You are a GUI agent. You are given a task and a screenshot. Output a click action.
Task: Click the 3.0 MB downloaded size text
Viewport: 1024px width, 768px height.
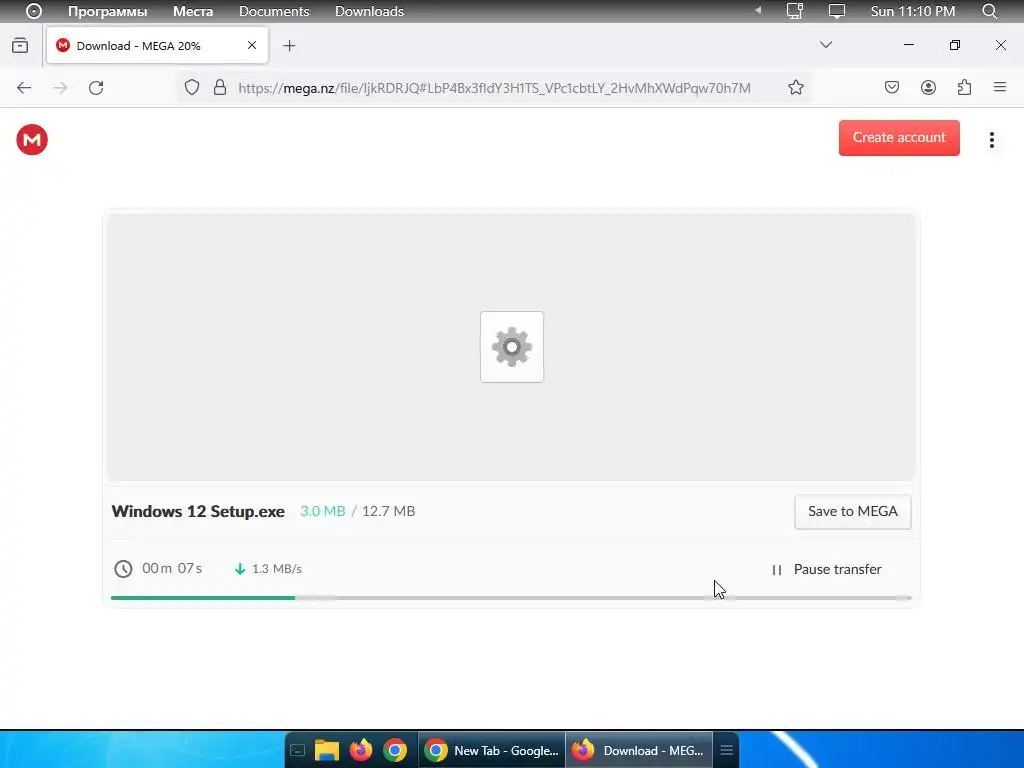tap(323, 511)
